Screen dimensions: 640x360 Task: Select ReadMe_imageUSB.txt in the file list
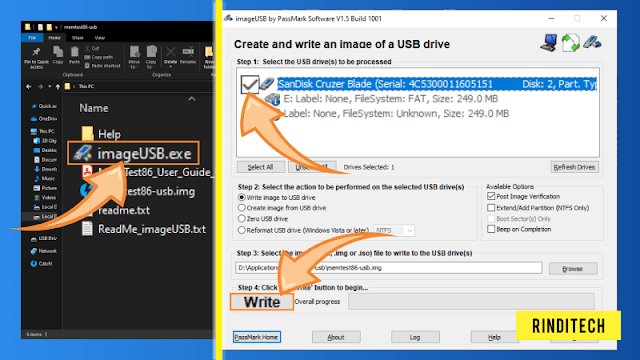pos(143,229)
